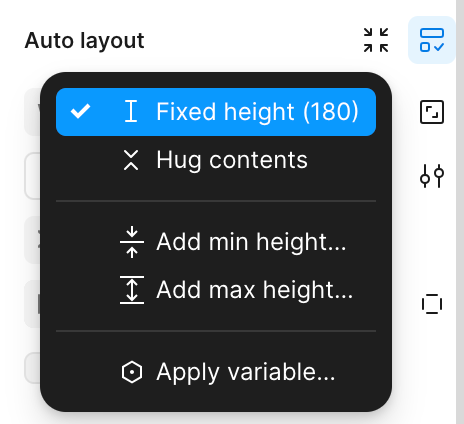Click the resize-to-fit square icon
The width and height of the screenshot is (464, 424).
click(x=432, y=112)
